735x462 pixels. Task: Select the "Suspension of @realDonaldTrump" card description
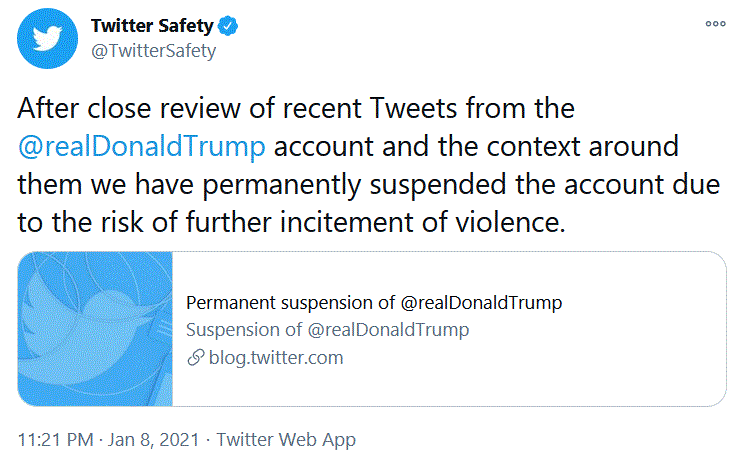click(x=328, y=329)
